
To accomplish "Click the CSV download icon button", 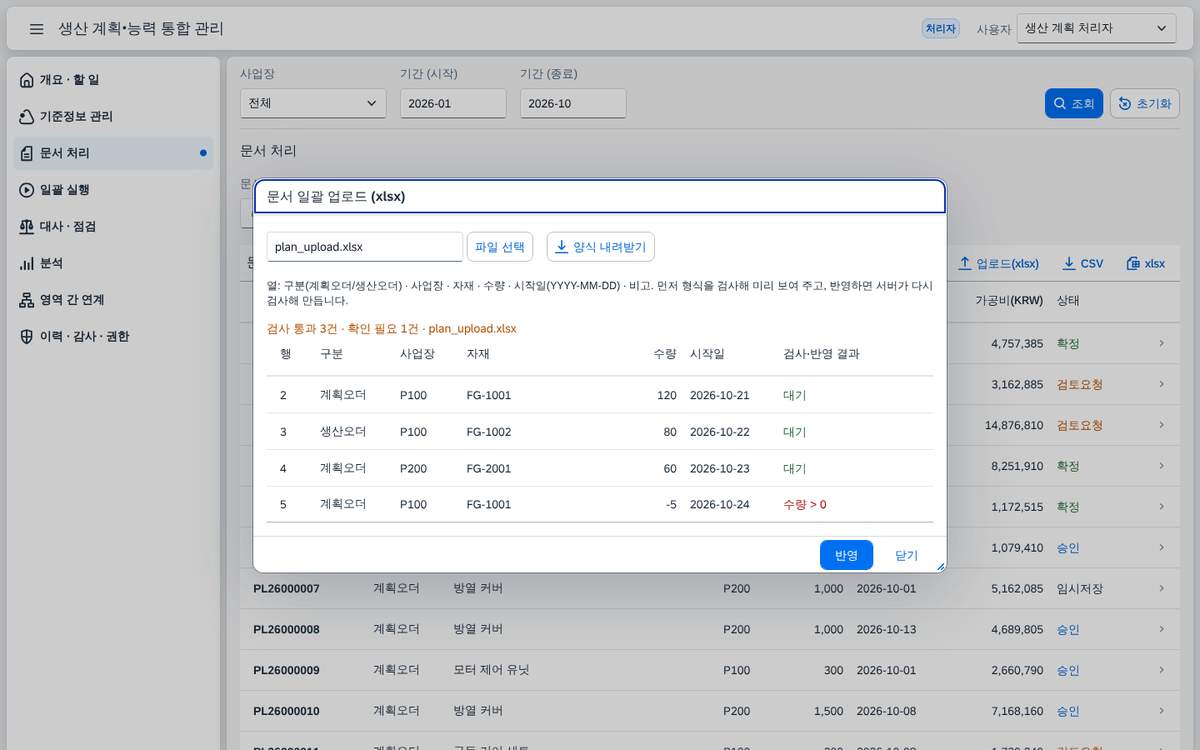I will (1083, 264).
